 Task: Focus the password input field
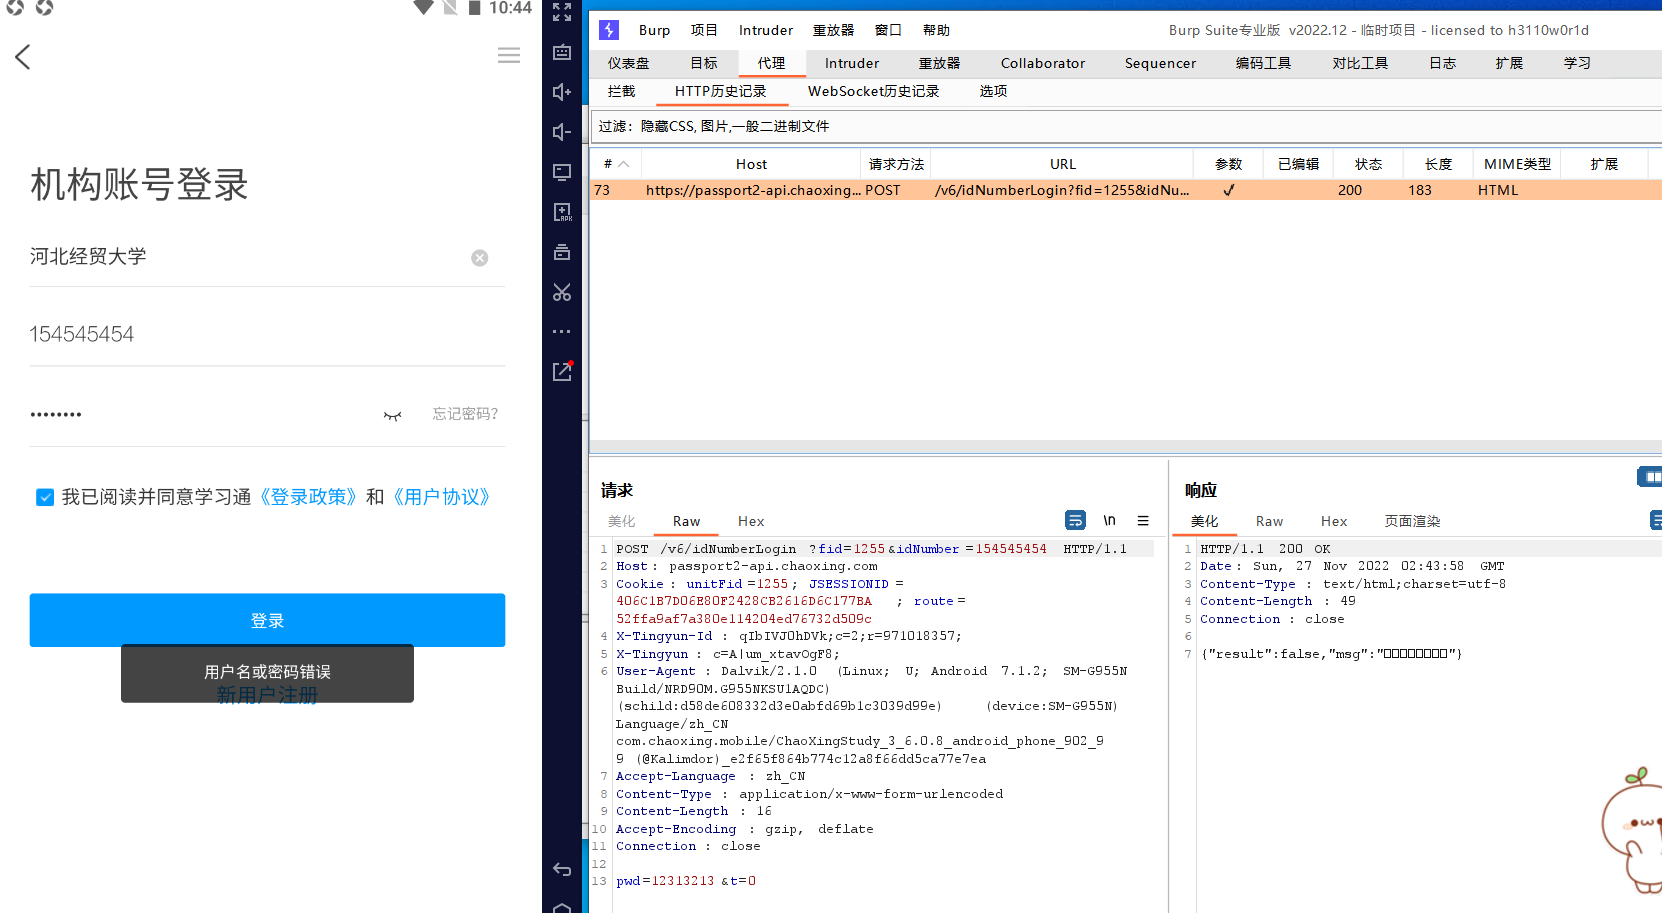200,414
